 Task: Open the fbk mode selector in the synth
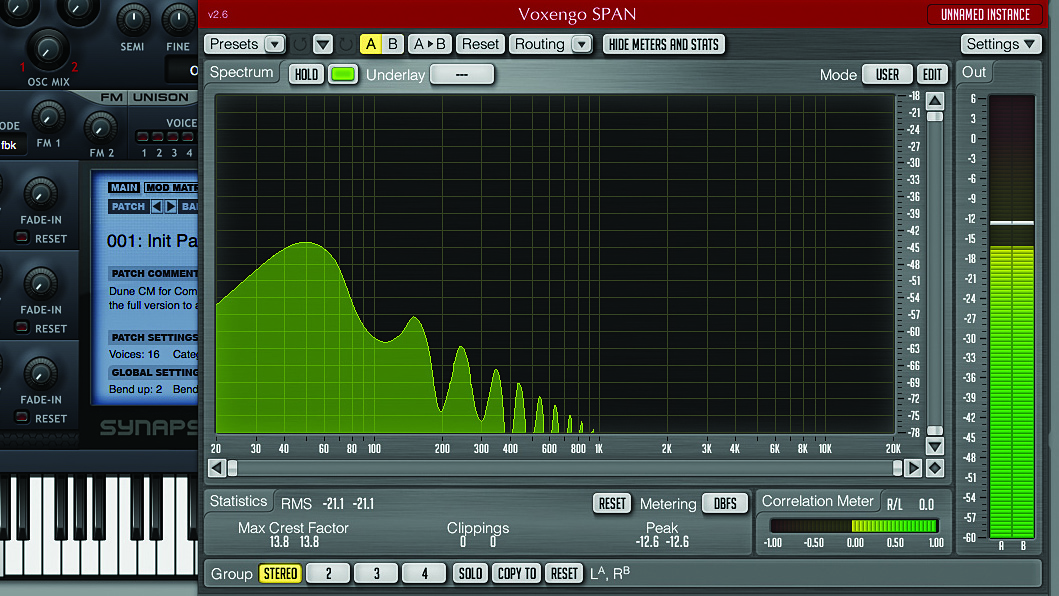(11, 145)
